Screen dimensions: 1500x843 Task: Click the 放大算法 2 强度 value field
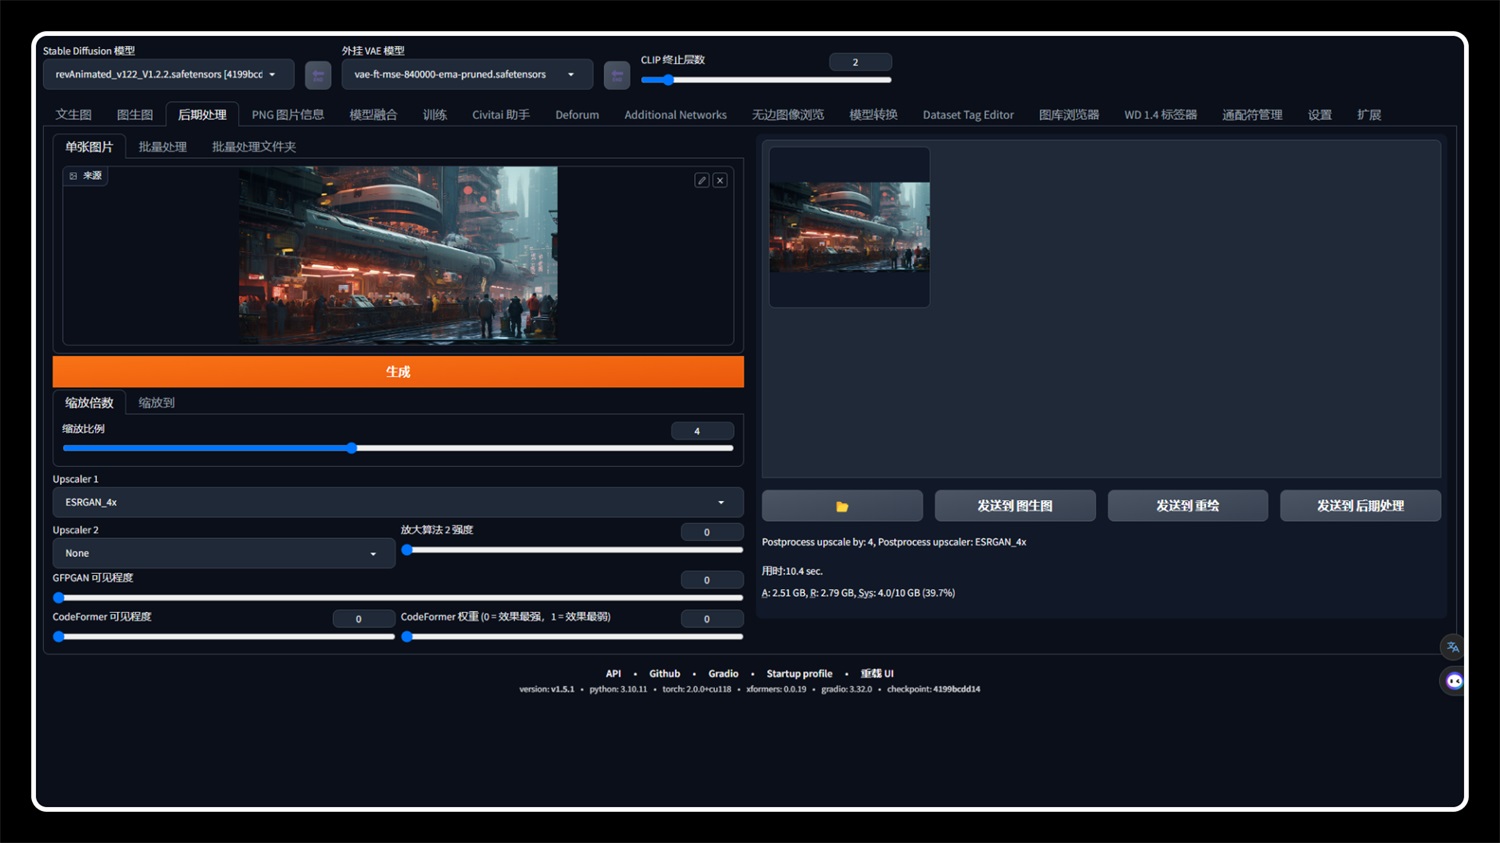pyautogui.click(x=712, y=532)
